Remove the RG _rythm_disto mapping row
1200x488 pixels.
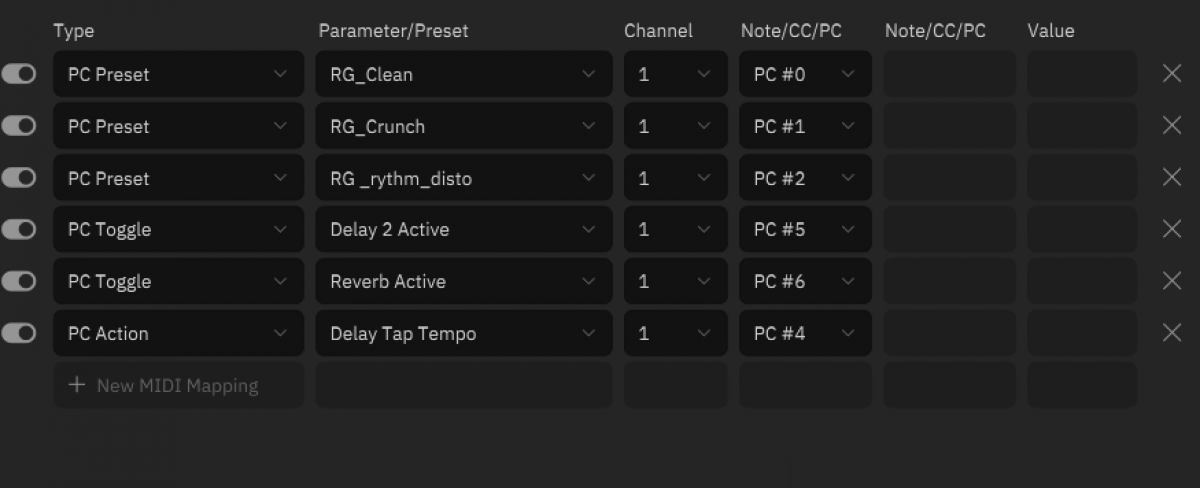click(x=1172, y=178)
